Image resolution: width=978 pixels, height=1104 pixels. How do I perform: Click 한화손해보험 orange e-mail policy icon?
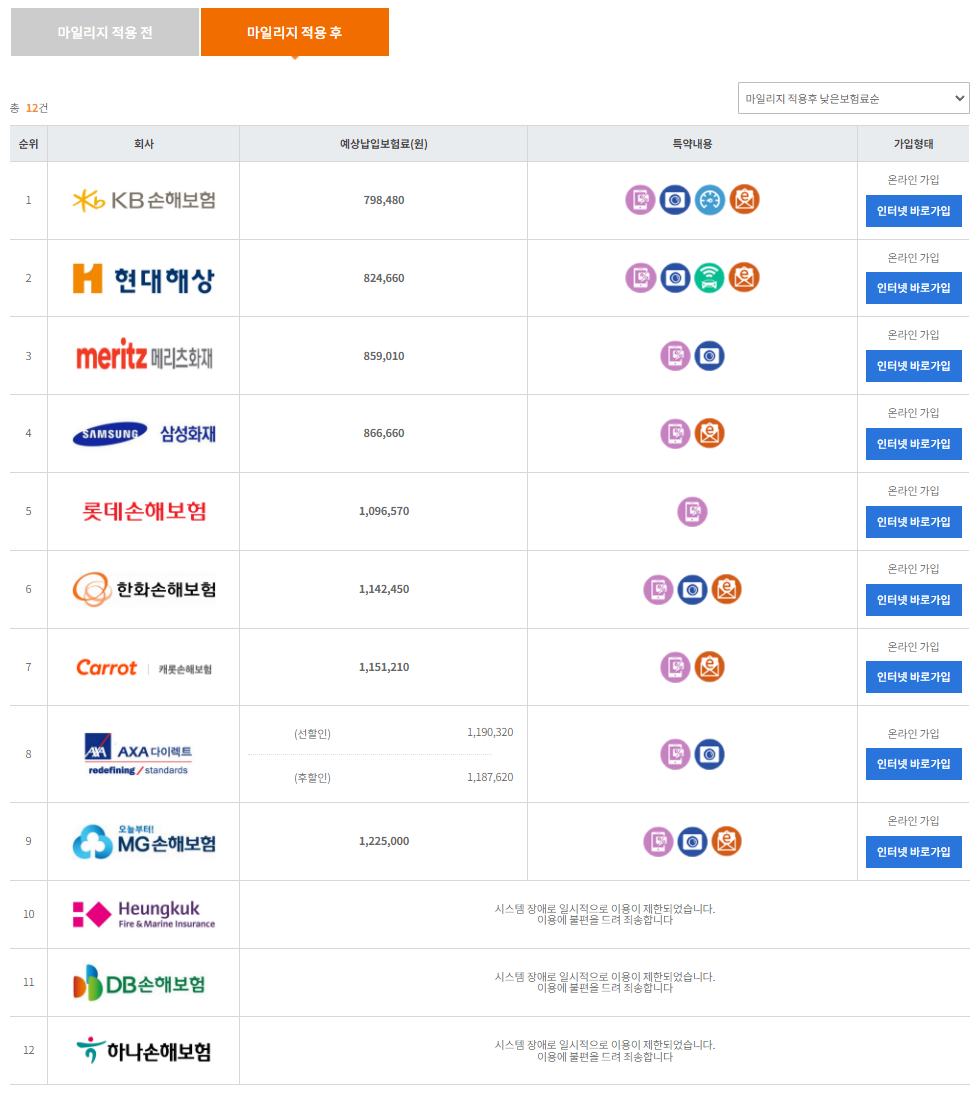pyautogui.click(x=727, y=589)
